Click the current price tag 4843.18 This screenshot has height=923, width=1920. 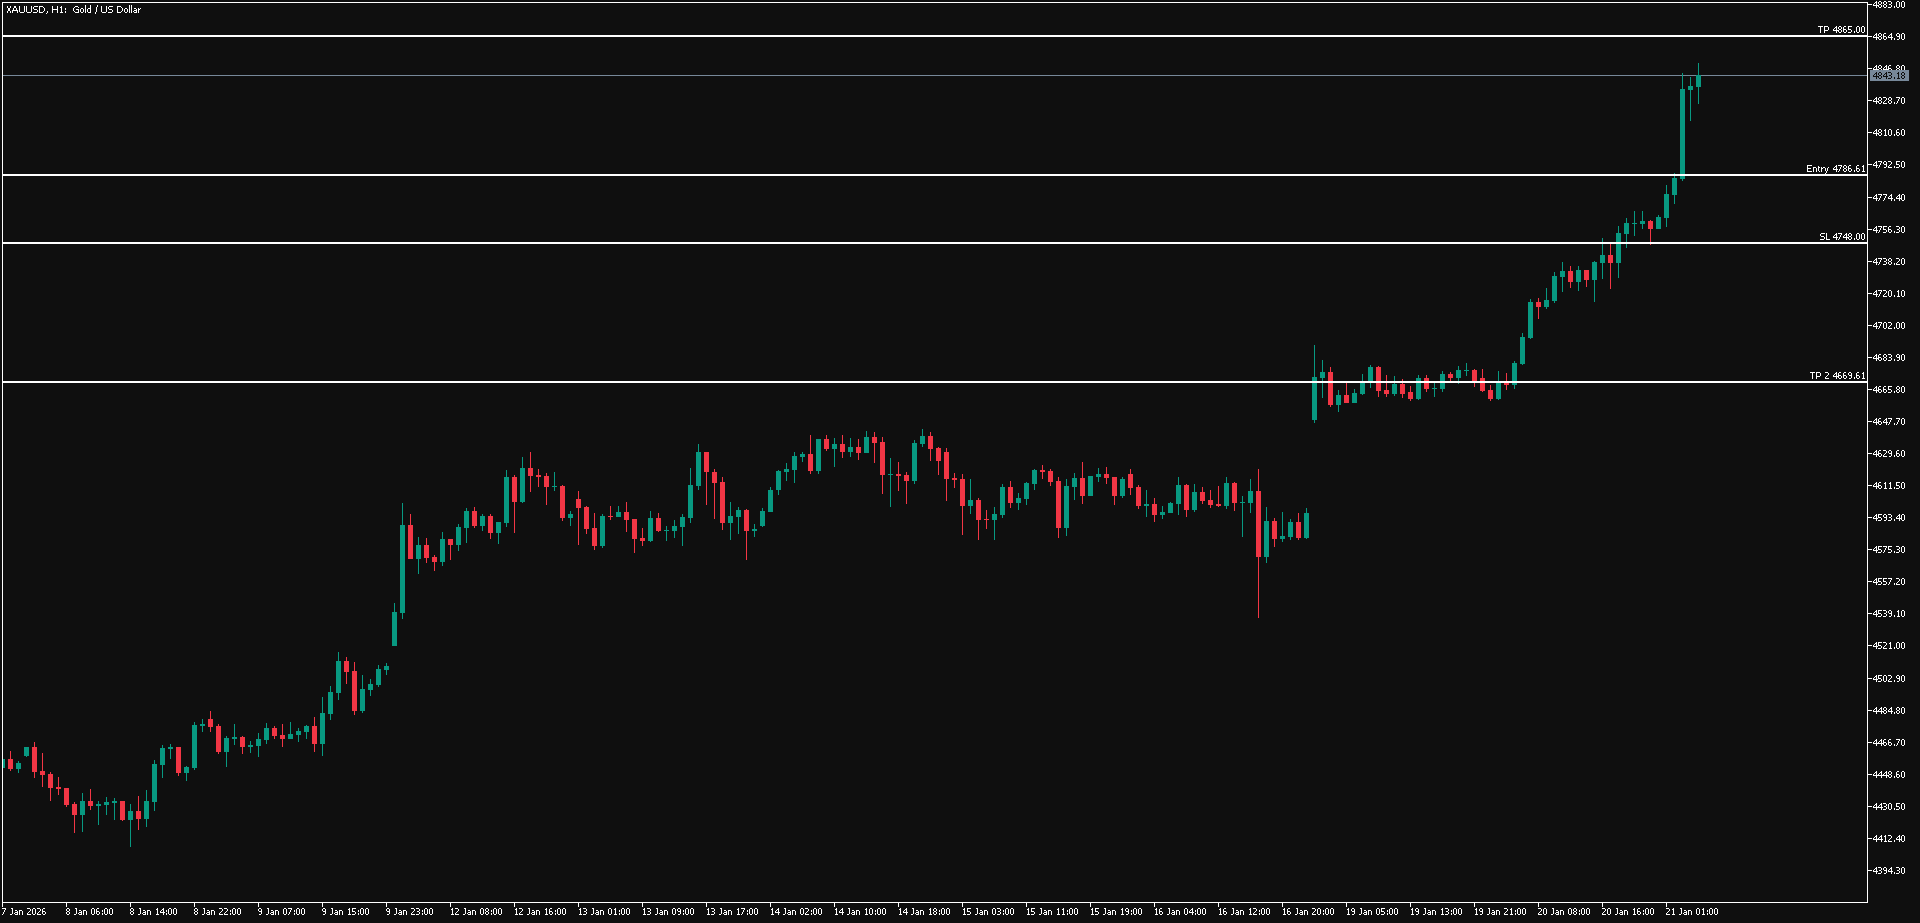(1889, 76)
